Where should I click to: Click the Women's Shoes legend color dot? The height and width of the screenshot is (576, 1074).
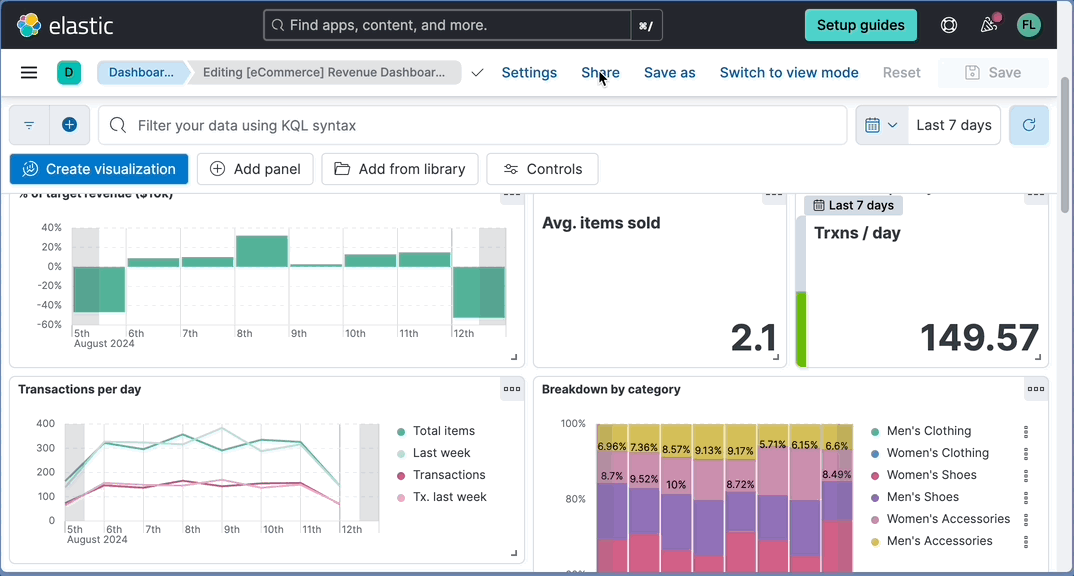pyautogui.click(x=875, y=475)
